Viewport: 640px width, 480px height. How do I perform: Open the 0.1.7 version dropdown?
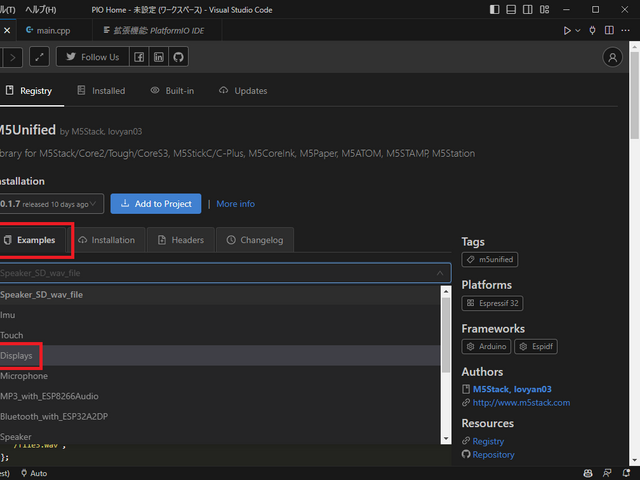(x=51, y=204)
